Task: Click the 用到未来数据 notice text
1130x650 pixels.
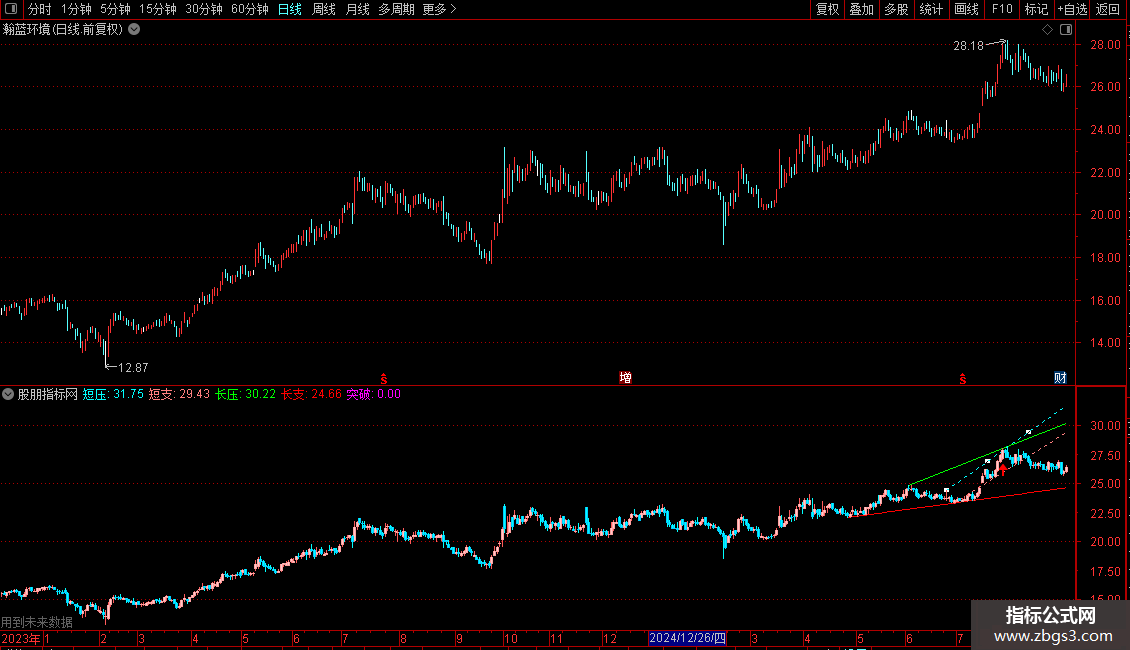Action: coord(37,622)
